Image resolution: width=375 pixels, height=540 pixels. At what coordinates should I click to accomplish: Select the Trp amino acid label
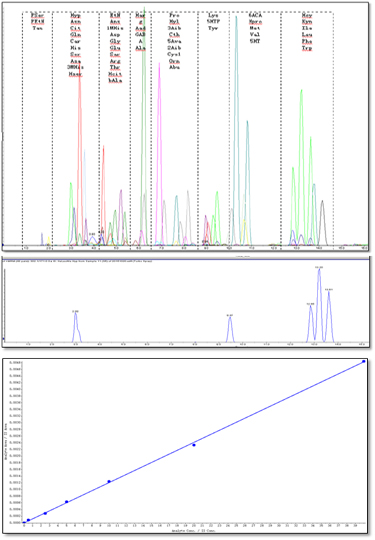click(x=307, y=48)
